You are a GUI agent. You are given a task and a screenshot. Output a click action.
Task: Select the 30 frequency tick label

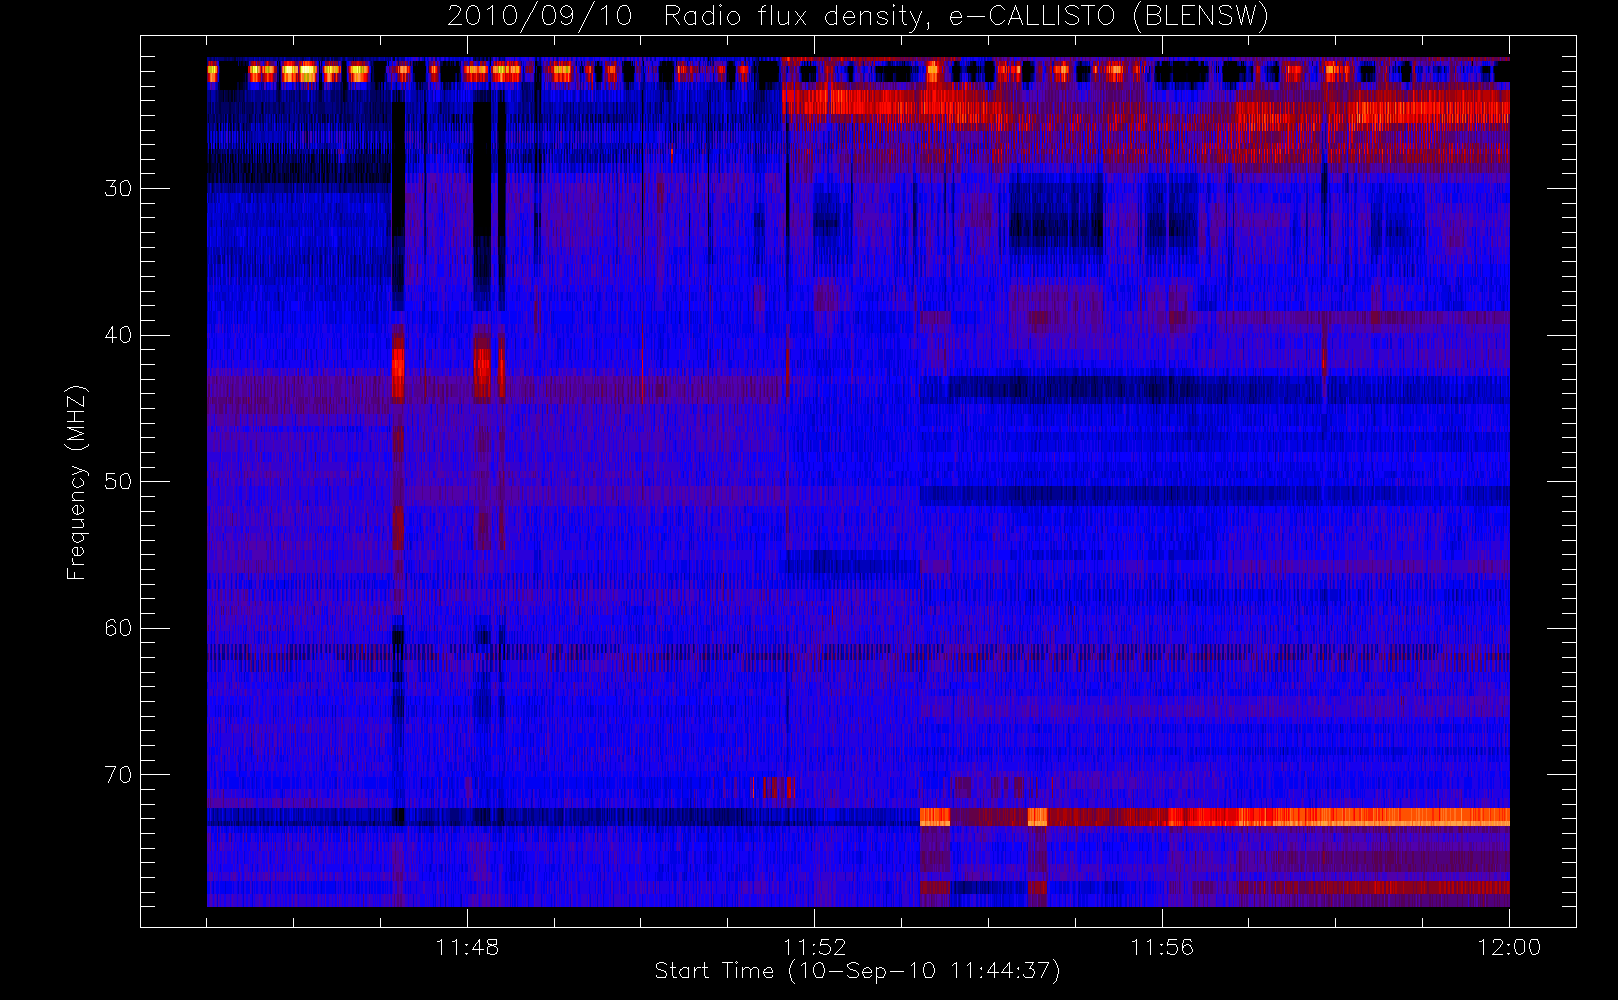118,189
